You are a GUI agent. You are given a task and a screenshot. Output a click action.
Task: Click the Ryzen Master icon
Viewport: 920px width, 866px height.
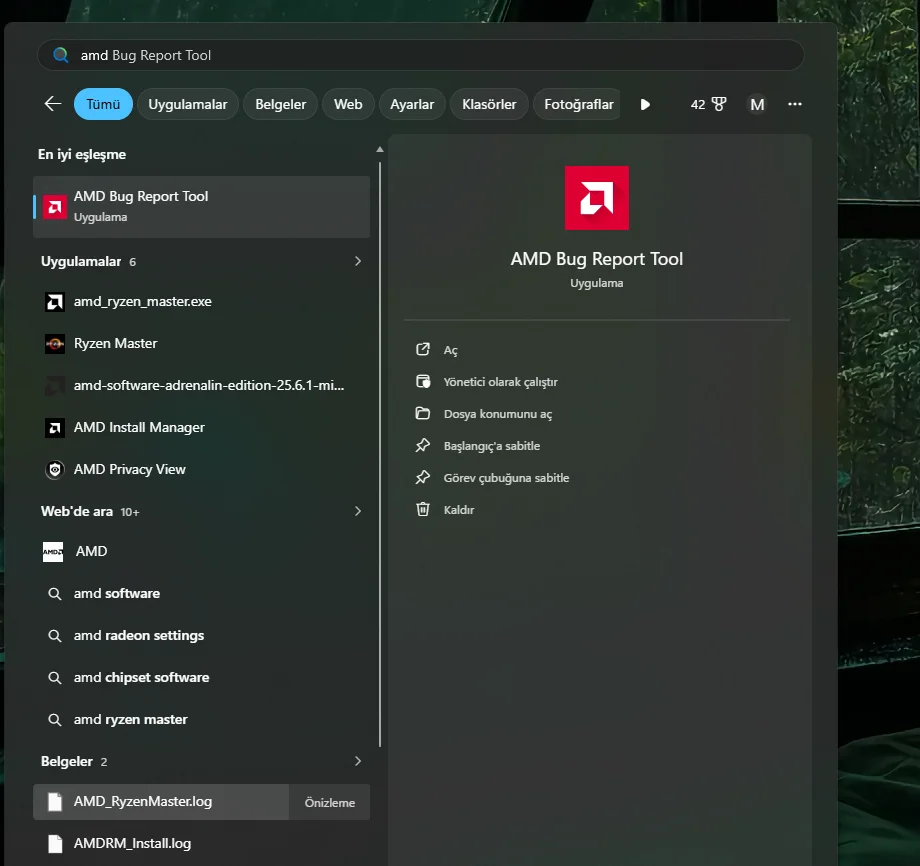[55, 344]
